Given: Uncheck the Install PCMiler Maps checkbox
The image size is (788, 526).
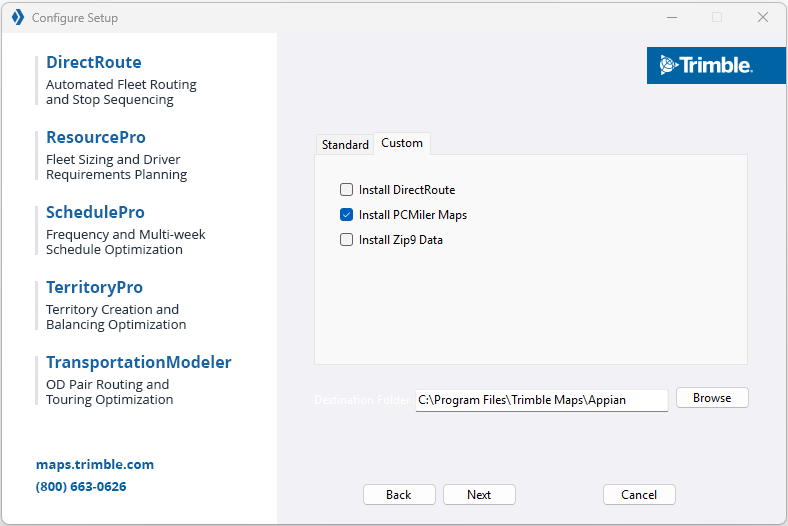Looking at the screenshot, I should [346, 215].
